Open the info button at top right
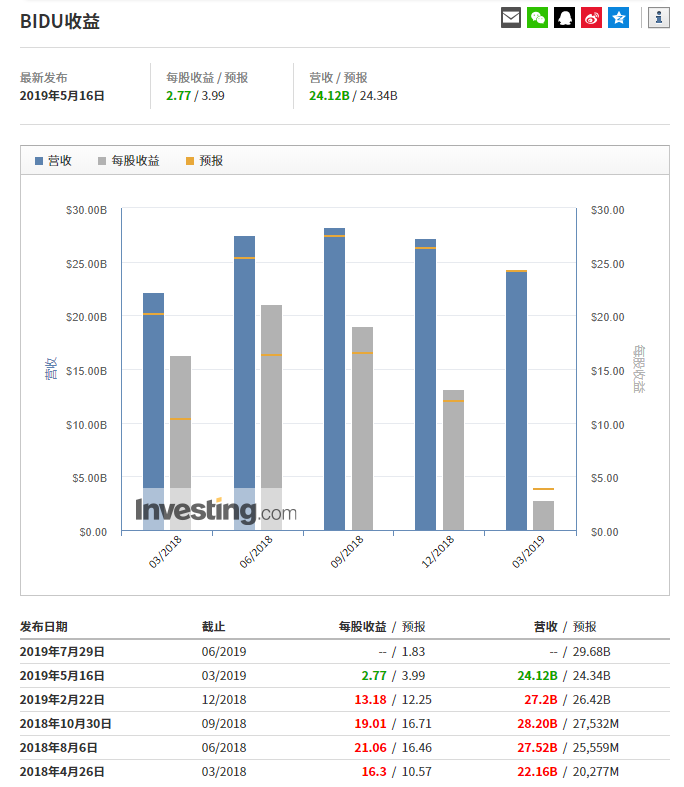This screenshot has height=787, width=684. [659, 18]
